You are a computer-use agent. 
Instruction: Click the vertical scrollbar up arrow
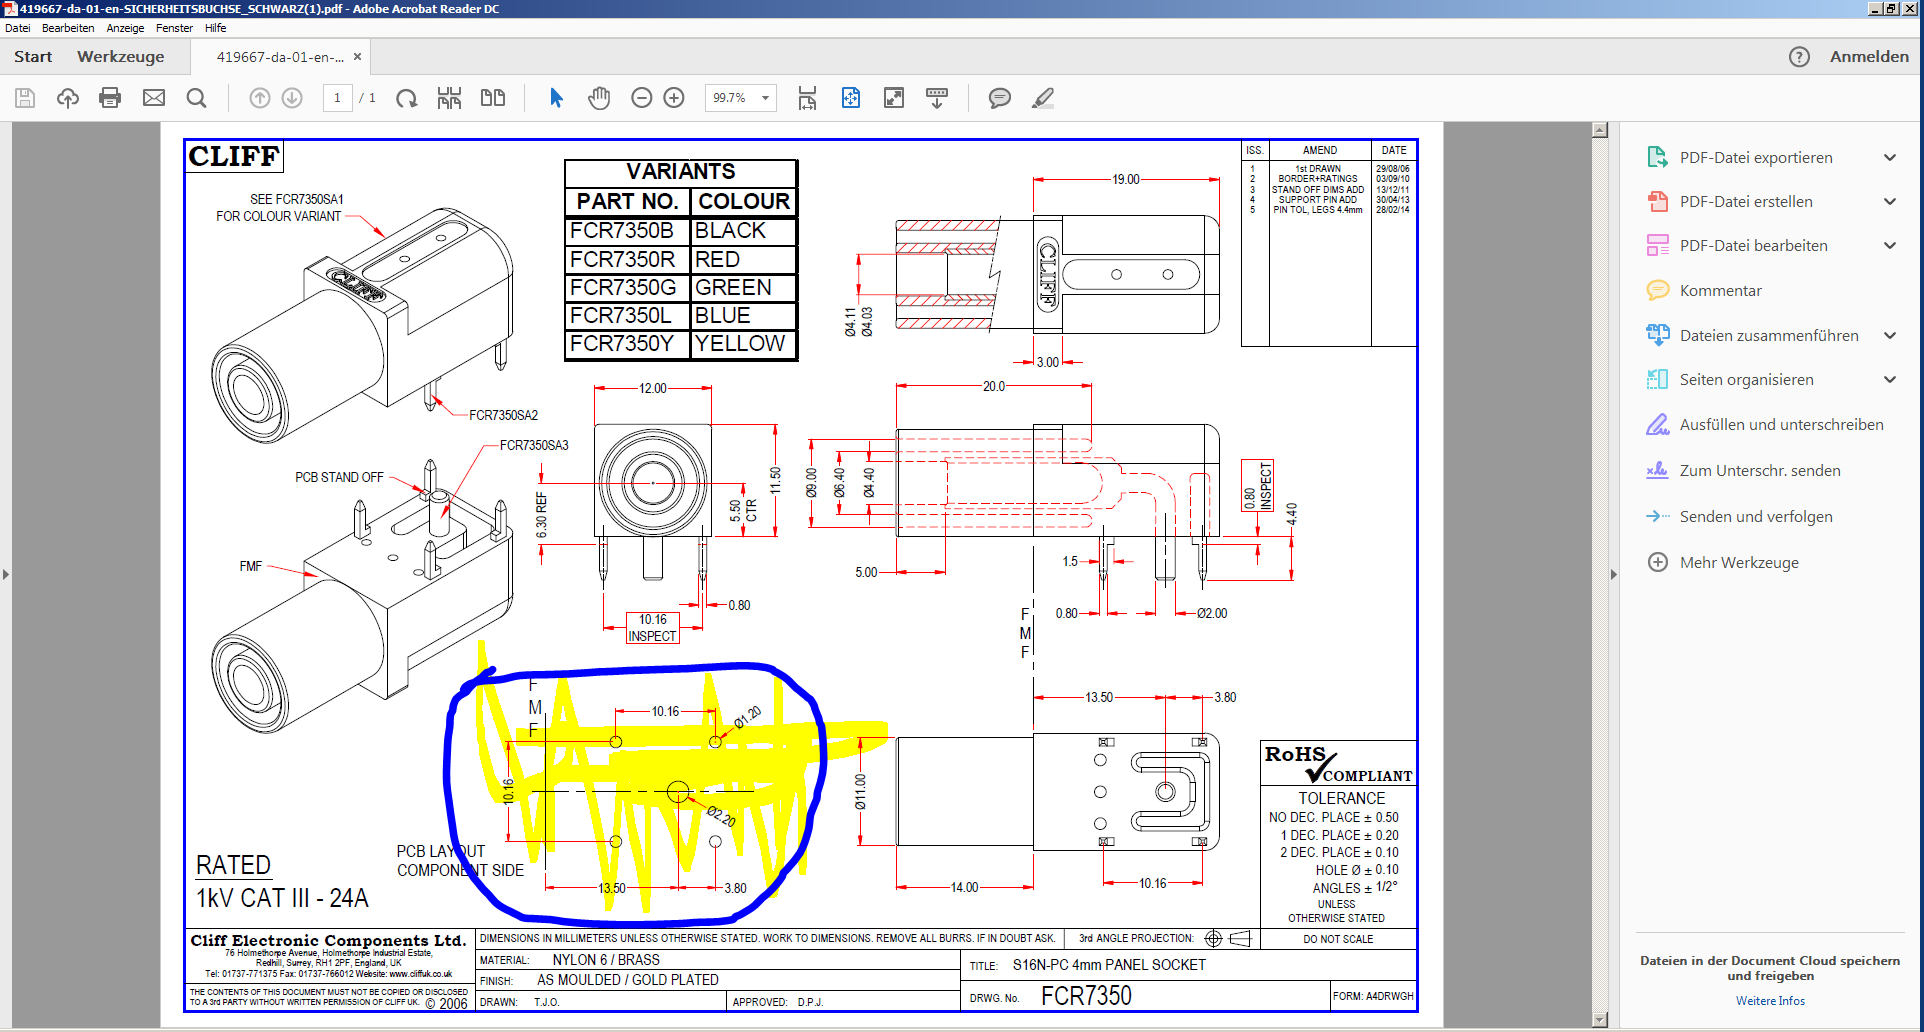point(1600,130)
